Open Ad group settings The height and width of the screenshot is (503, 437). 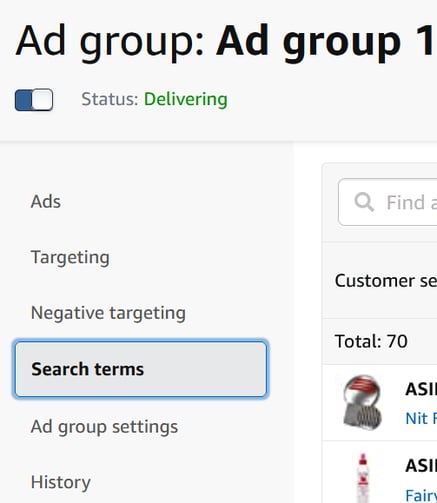point(104,427)
